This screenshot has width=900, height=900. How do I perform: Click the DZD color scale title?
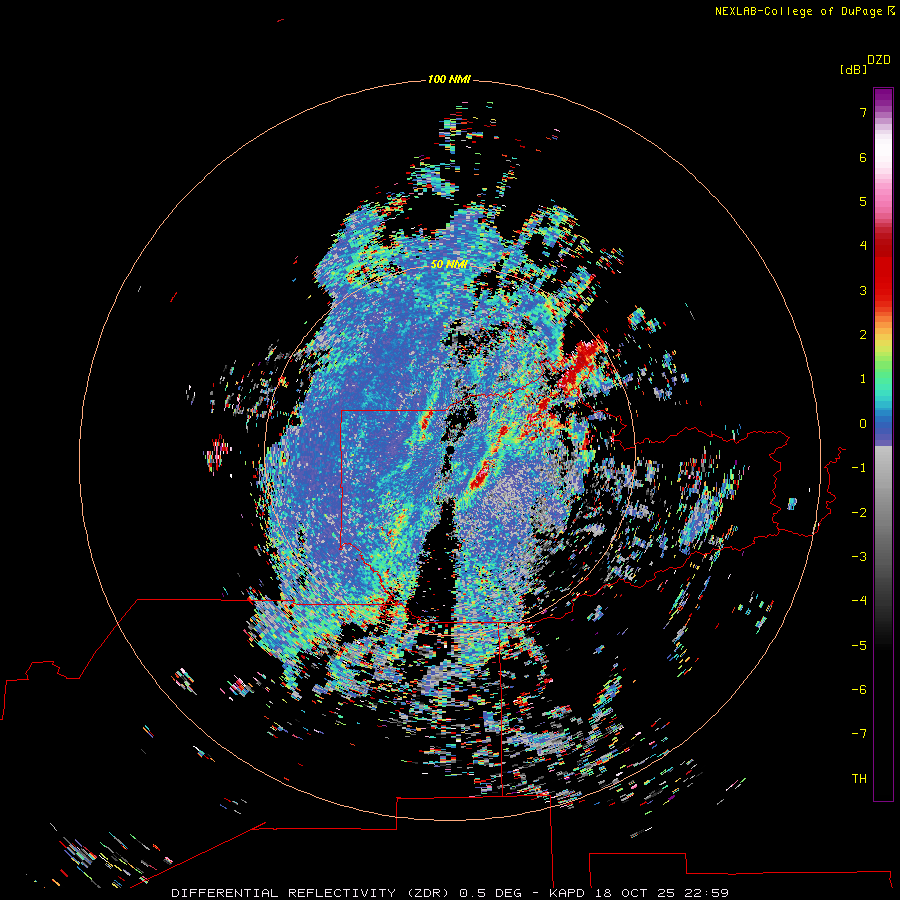point(879,60)
